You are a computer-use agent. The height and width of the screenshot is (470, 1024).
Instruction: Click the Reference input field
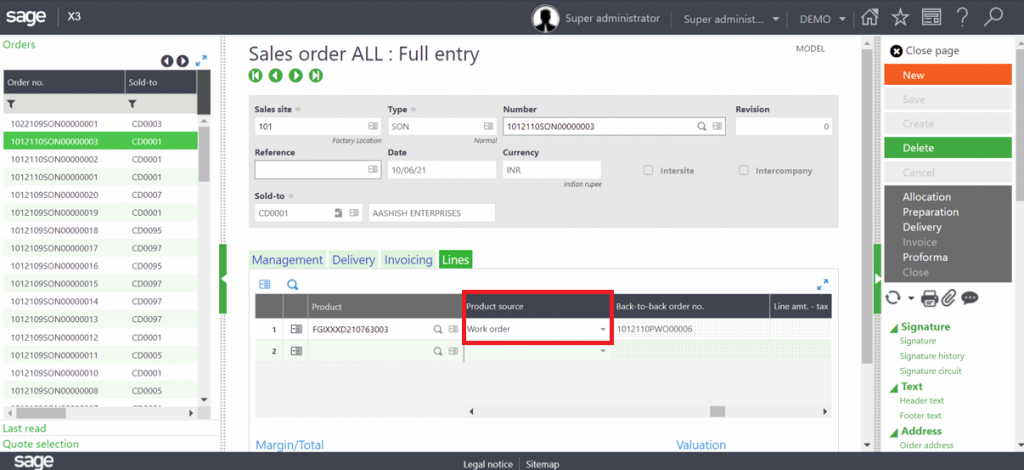tap(318, 170)
